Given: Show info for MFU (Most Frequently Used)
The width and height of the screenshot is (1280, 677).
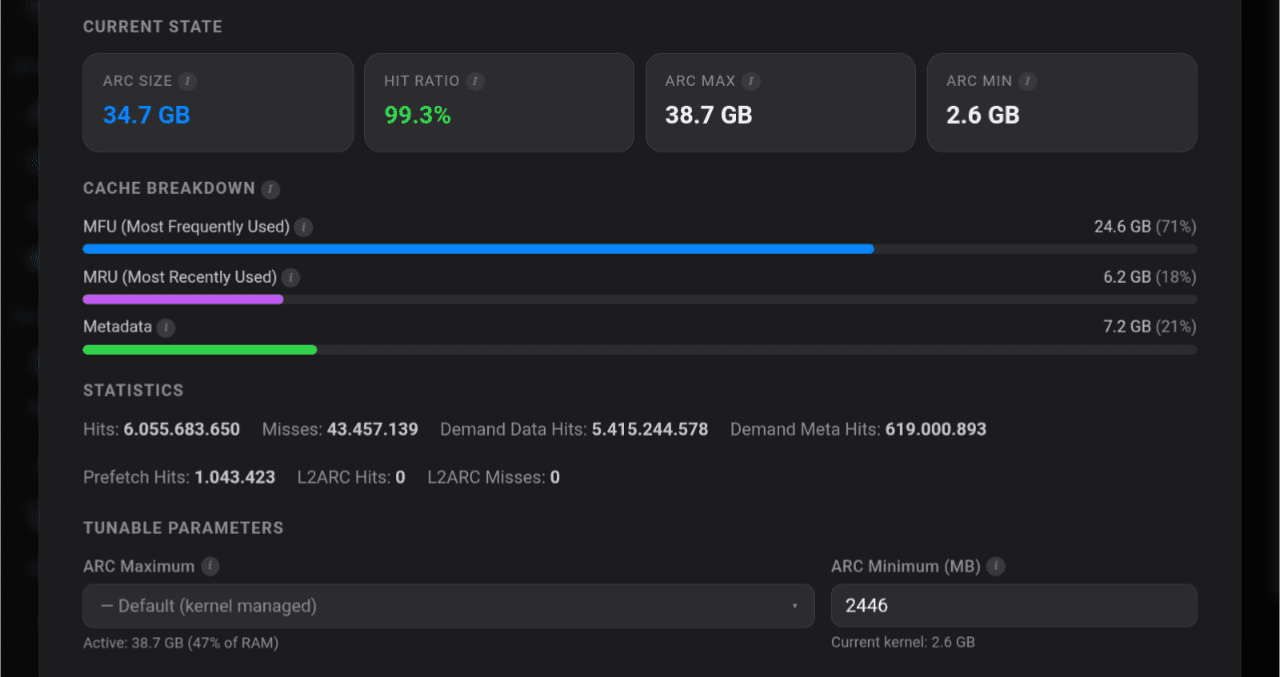Looking at the screenshot, I should click(304, 228).
